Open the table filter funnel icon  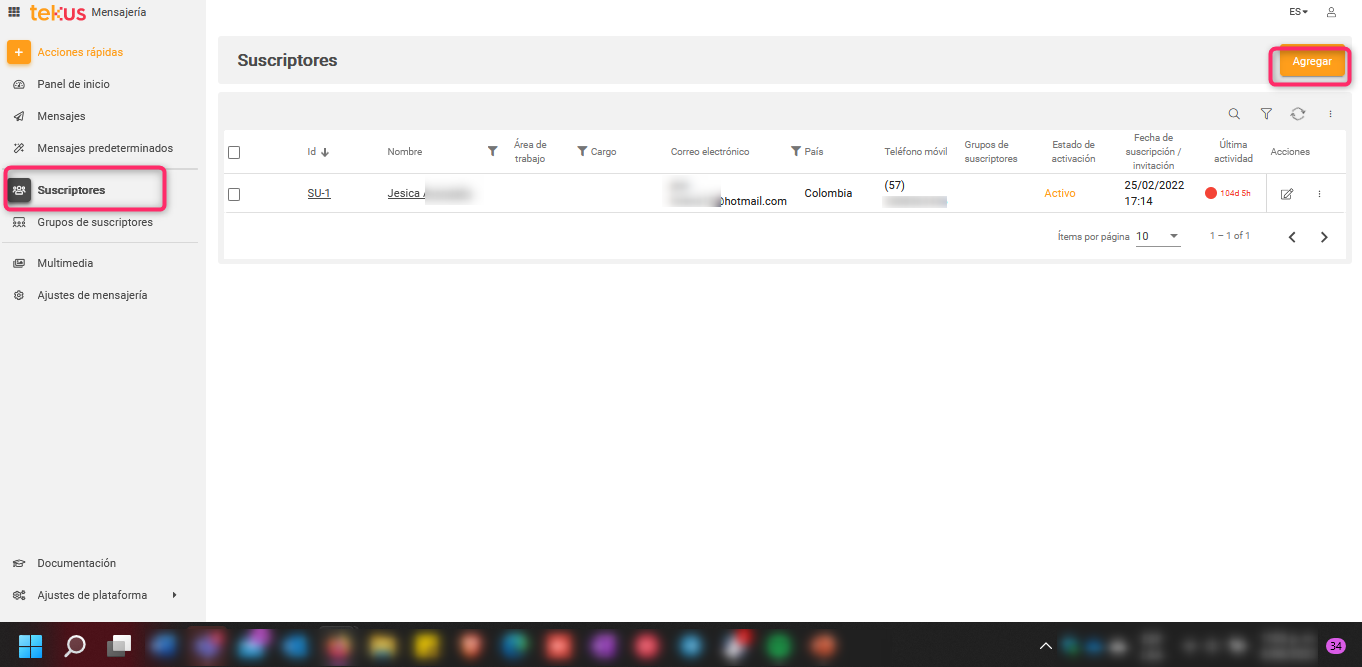coord(1266,114)
